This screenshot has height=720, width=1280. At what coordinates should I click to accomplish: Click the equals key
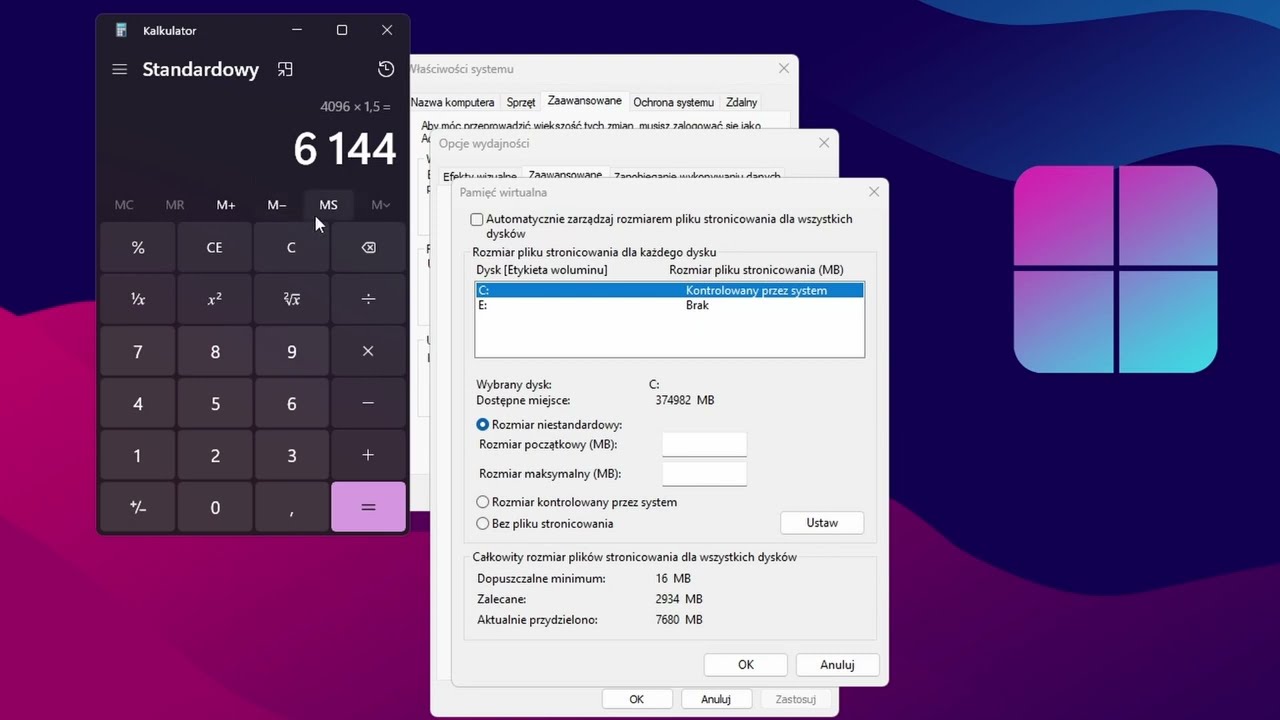[368, 507]
